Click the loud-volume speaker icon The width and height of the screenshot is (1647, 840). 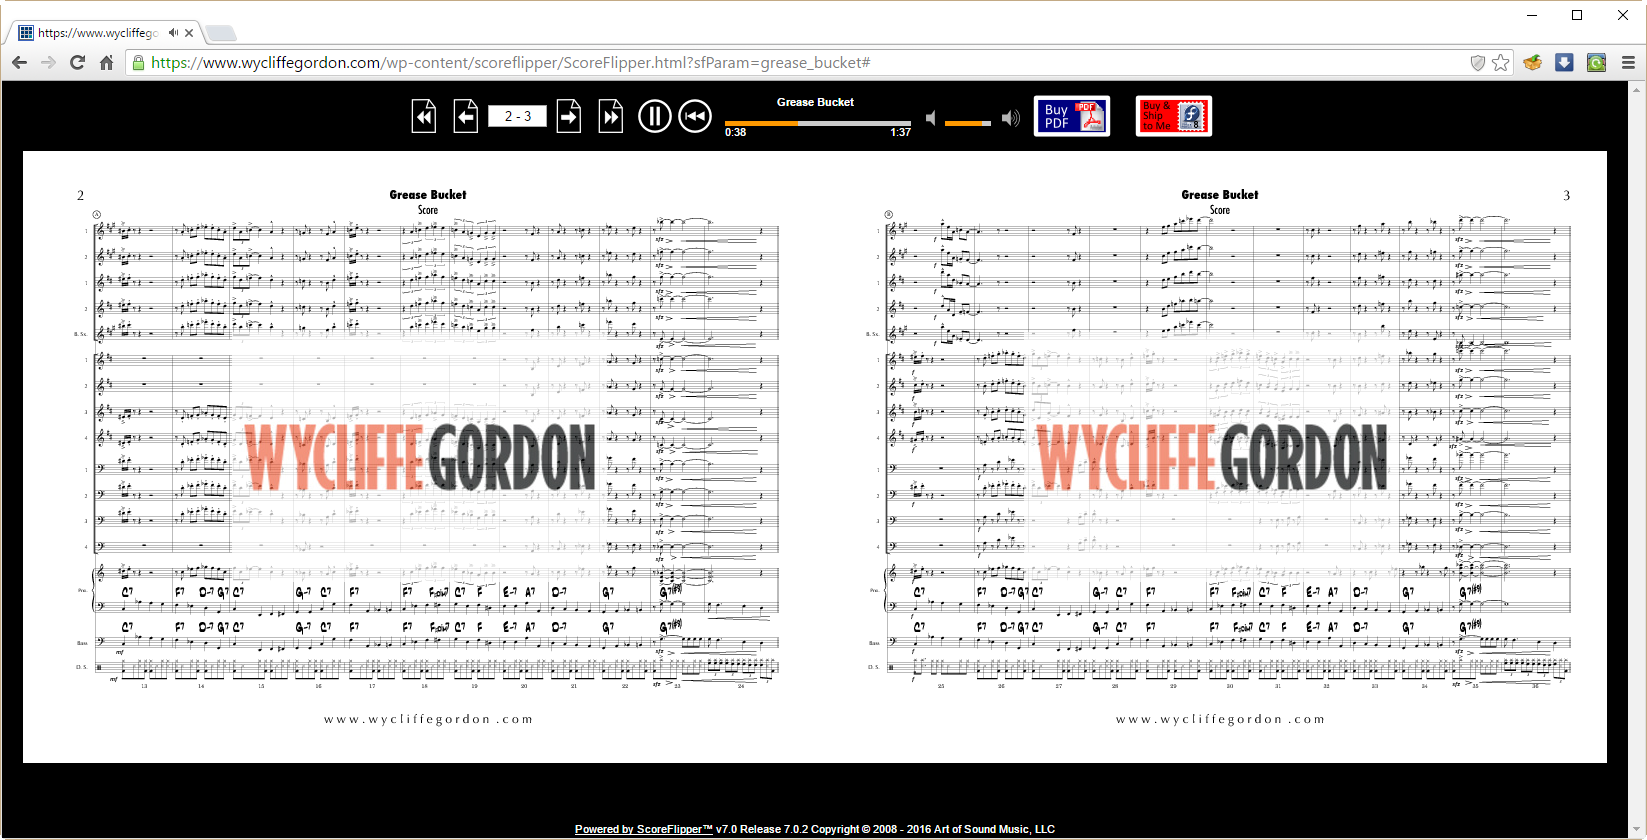pyautogui.click(x=1010, y=118)
